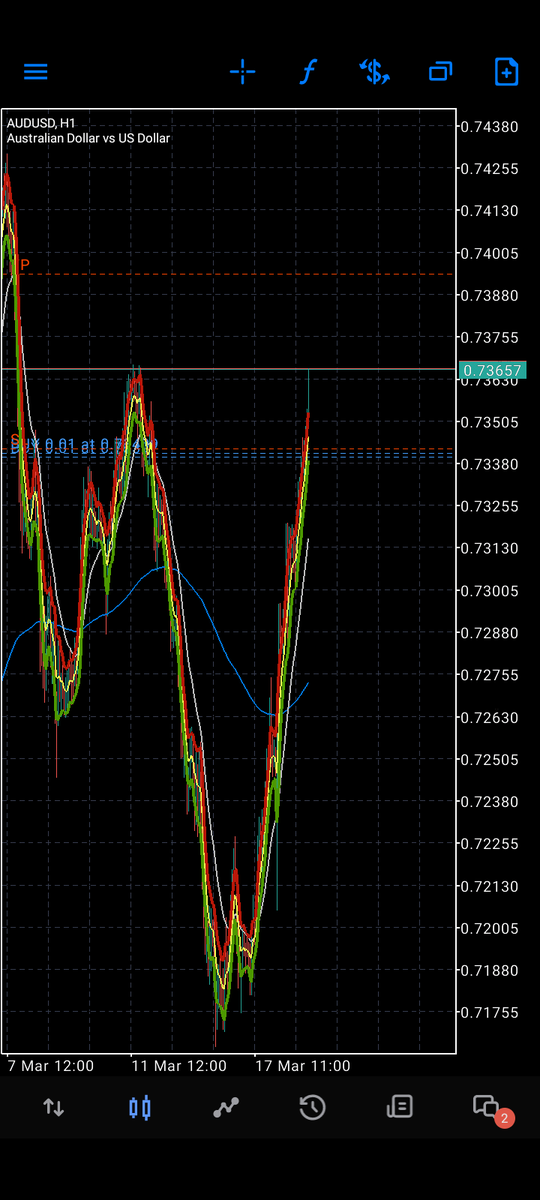Open the News document tab

[x=399, y=1107]
